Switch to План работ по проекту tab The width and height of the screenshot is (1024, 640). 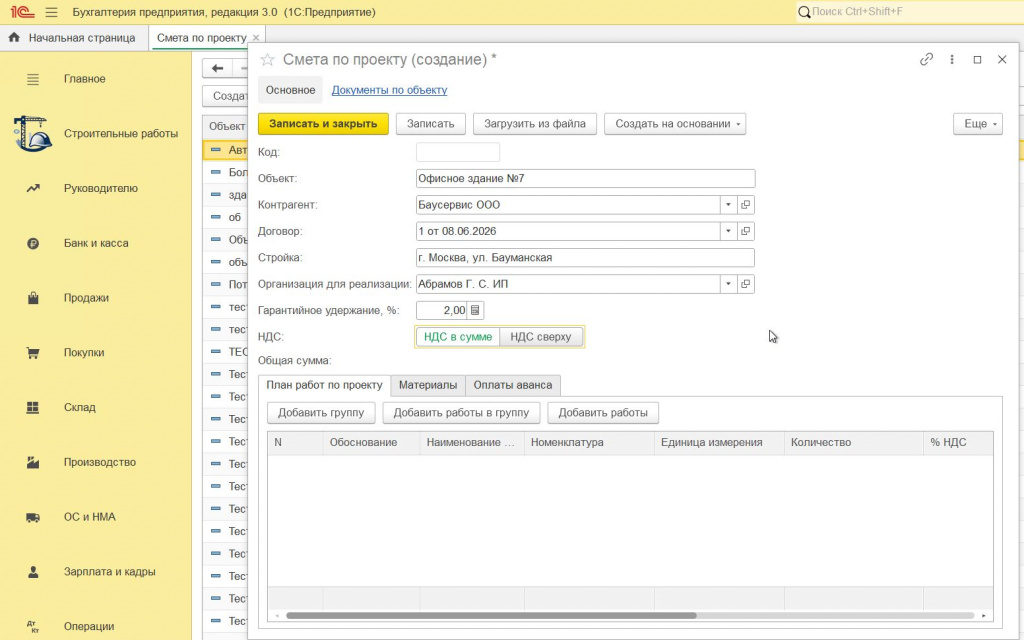click(324, 385)
